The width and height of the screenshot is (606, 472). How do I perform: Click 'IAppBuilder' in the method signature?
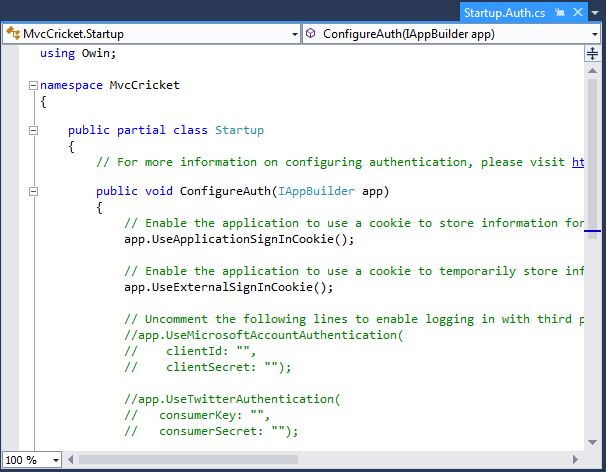[316, 191]
